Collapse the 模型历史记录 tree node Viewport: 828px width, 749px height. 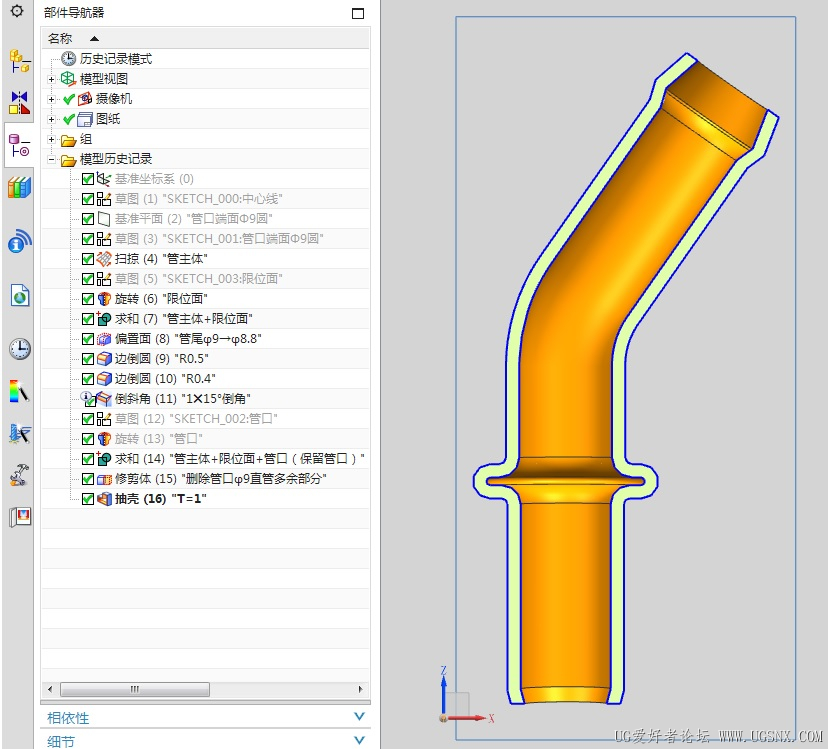click(x=51, y=160)
